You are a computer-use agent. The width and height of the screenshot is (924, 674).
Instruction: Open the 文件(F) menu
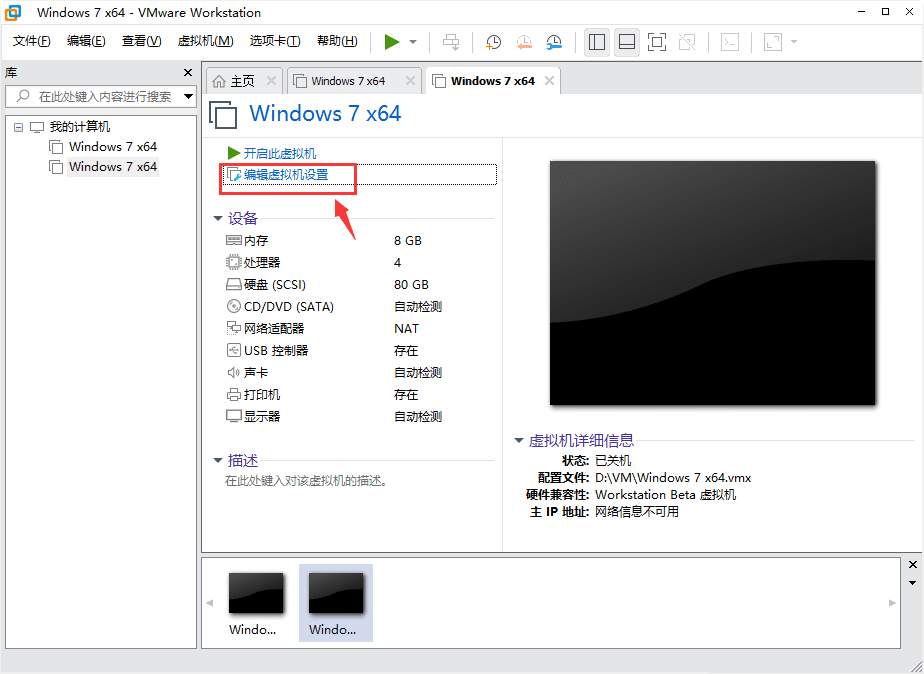pyautogui.click(x=32, y=41)
